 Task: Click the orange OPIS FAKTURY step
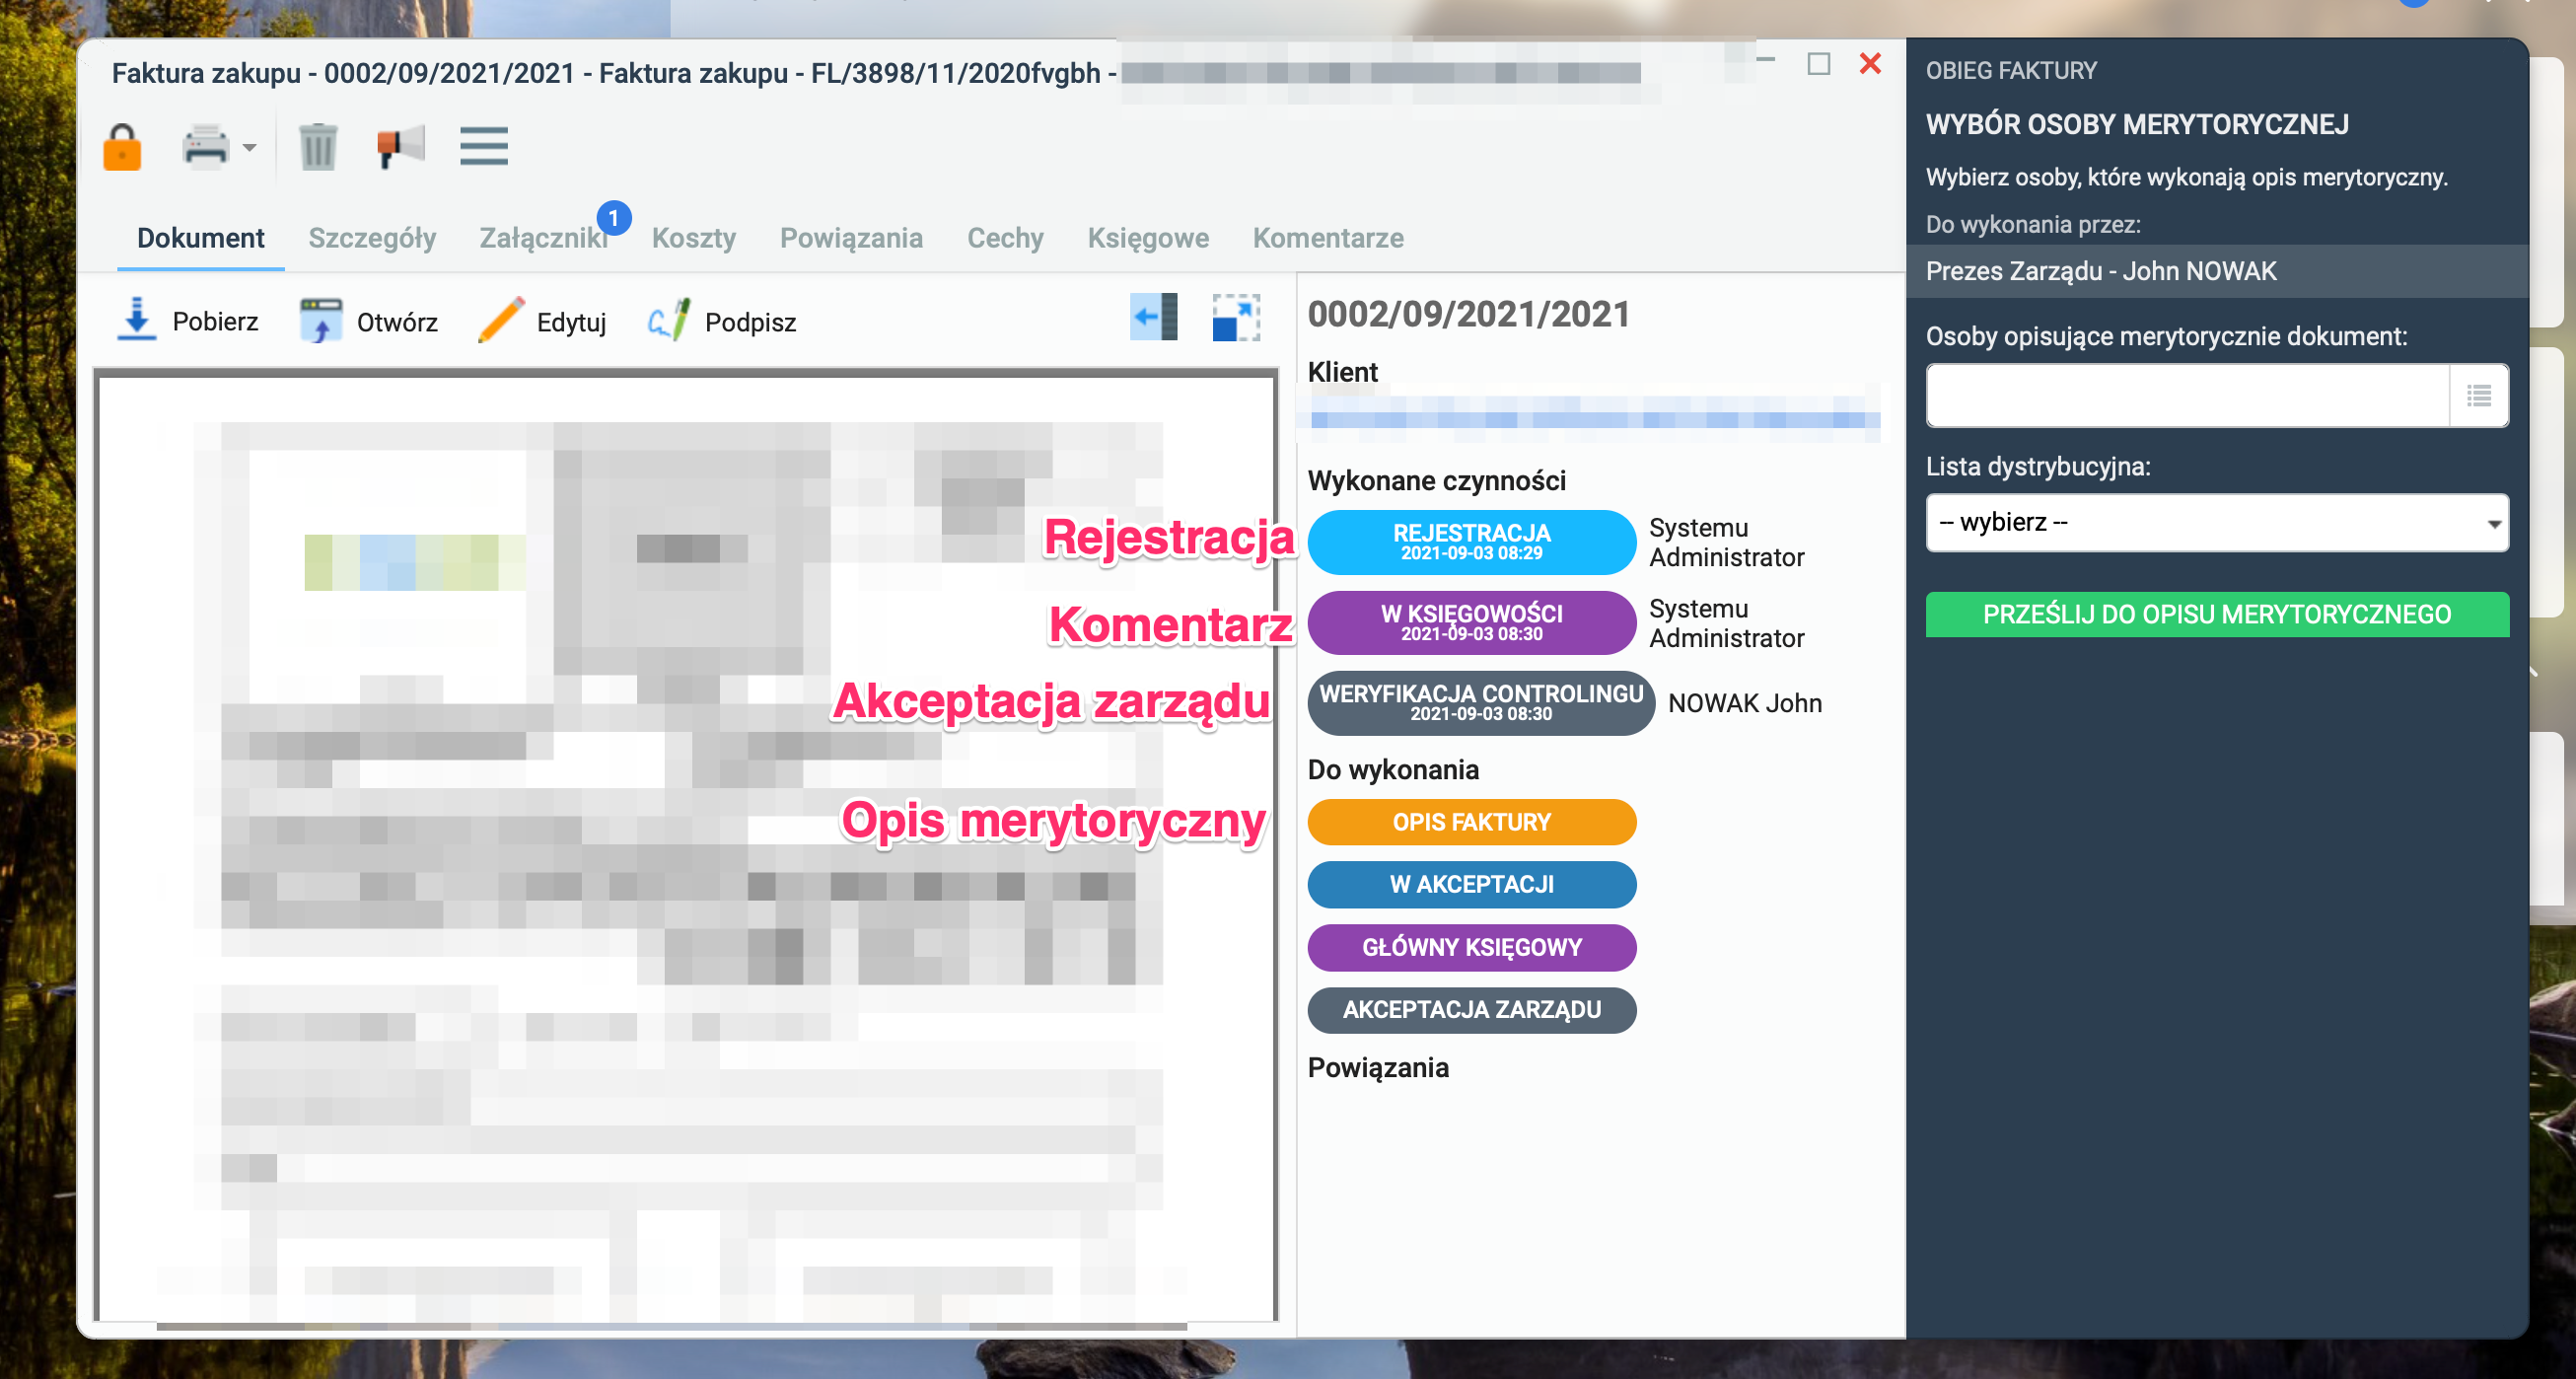click(x=1472, y=822)
